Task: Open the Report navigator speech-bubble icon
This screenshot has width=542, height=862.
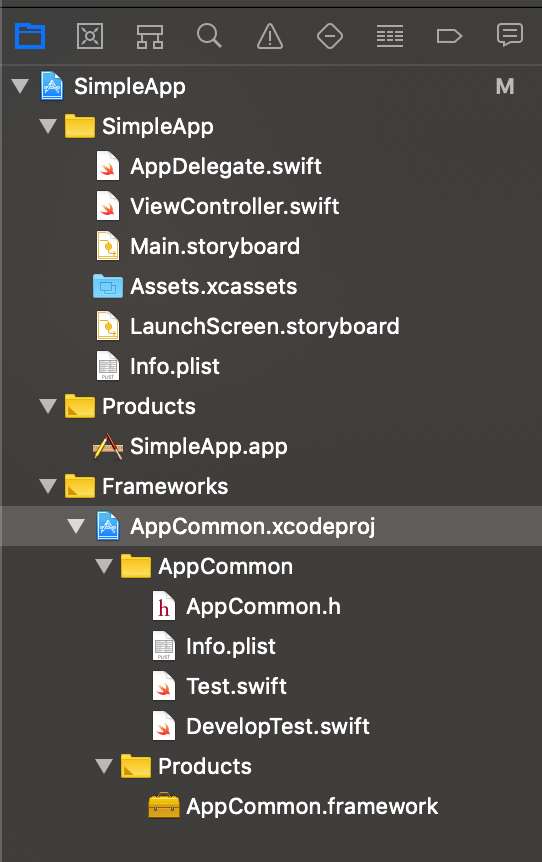Action: coord(510,36)
